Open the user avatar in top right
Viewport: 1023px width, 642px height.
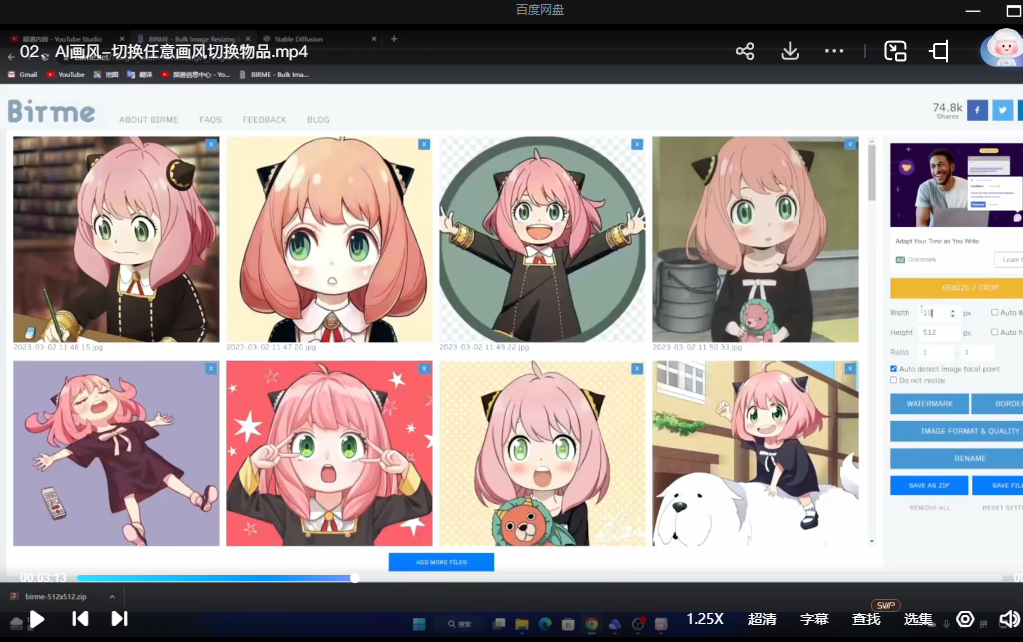pyautogui.click(x=1003, y=48)
